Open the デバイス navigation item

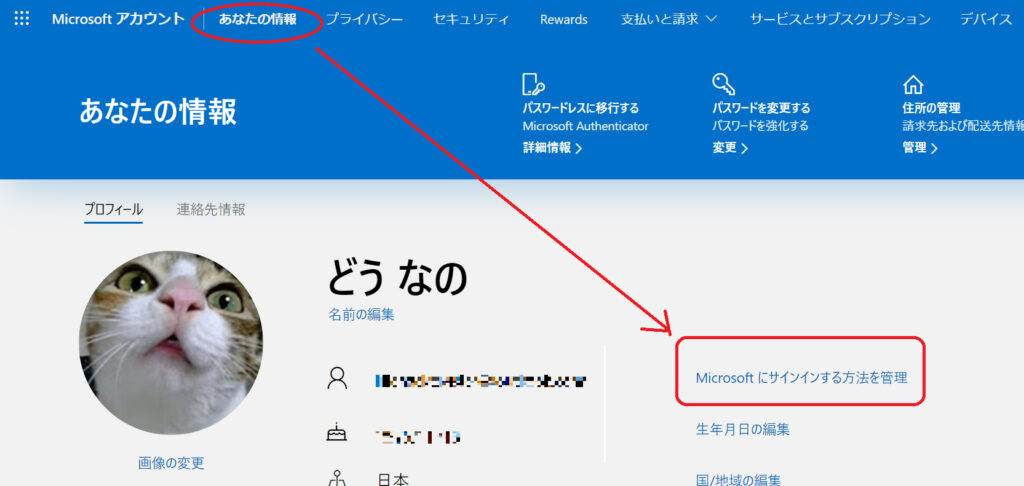click(x=986, y=20)
